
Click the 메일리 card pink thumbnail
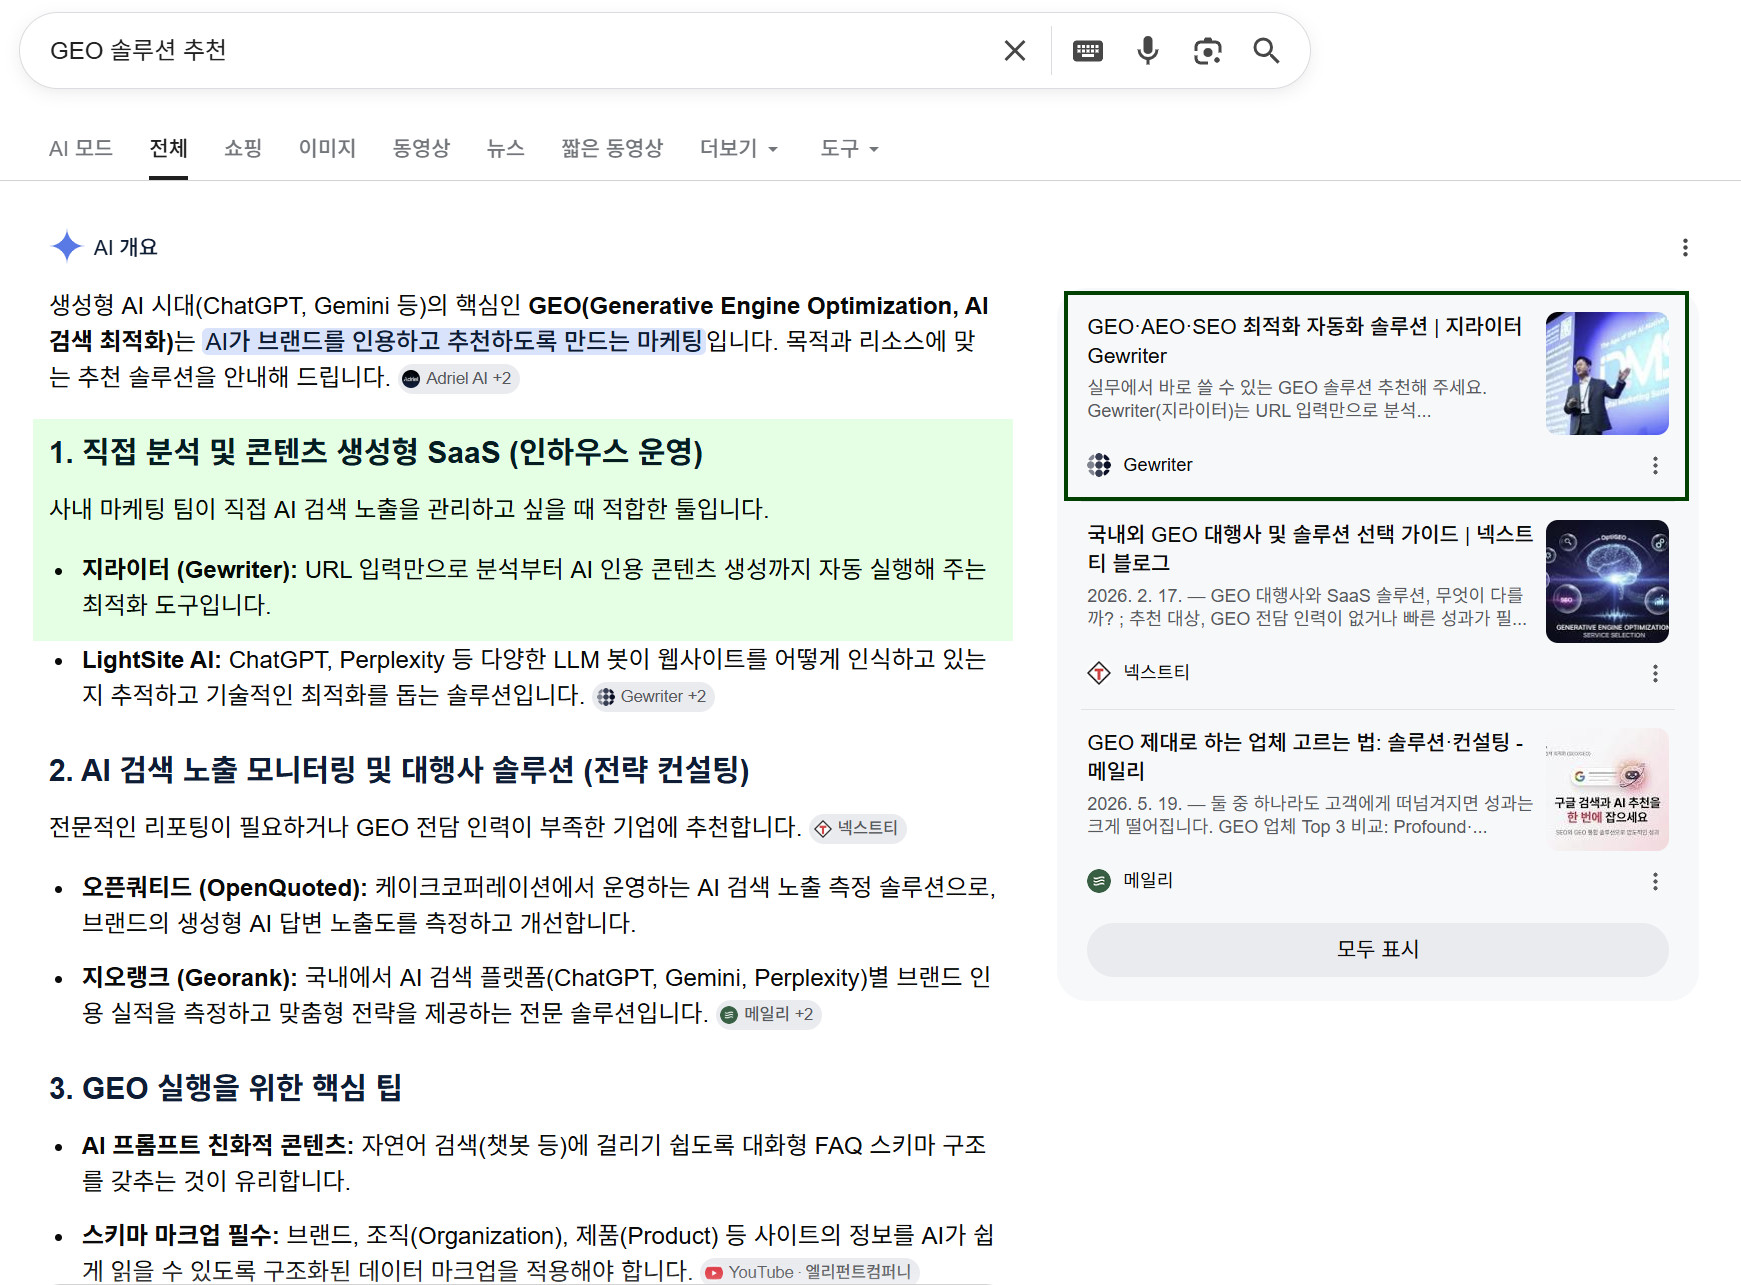[x=1607, y=789]
